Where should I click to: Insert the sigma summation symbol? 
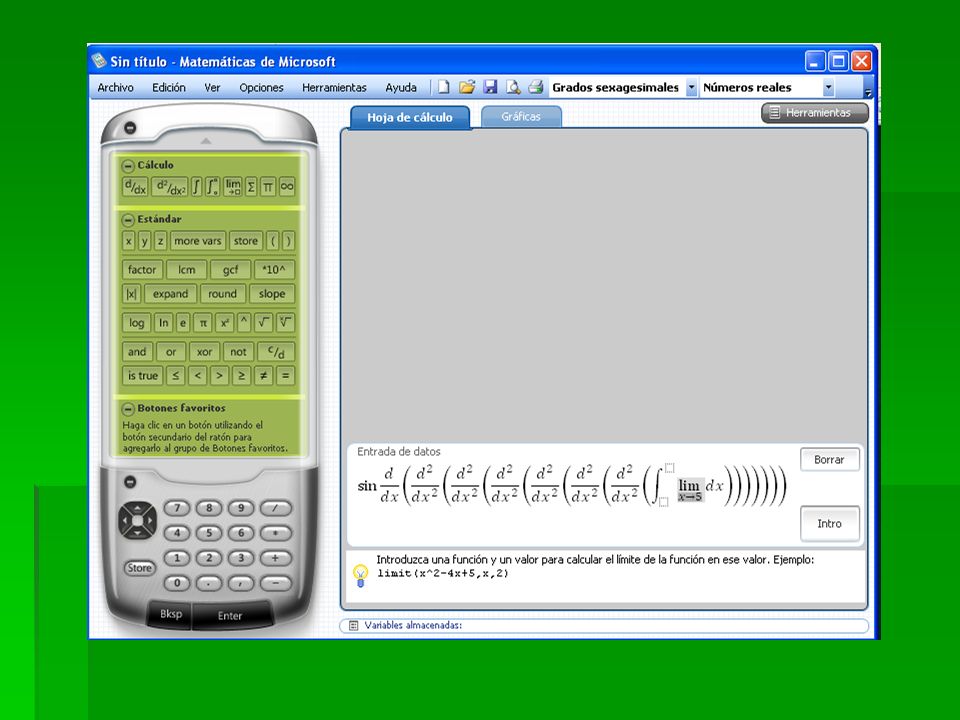coord(251,187)
